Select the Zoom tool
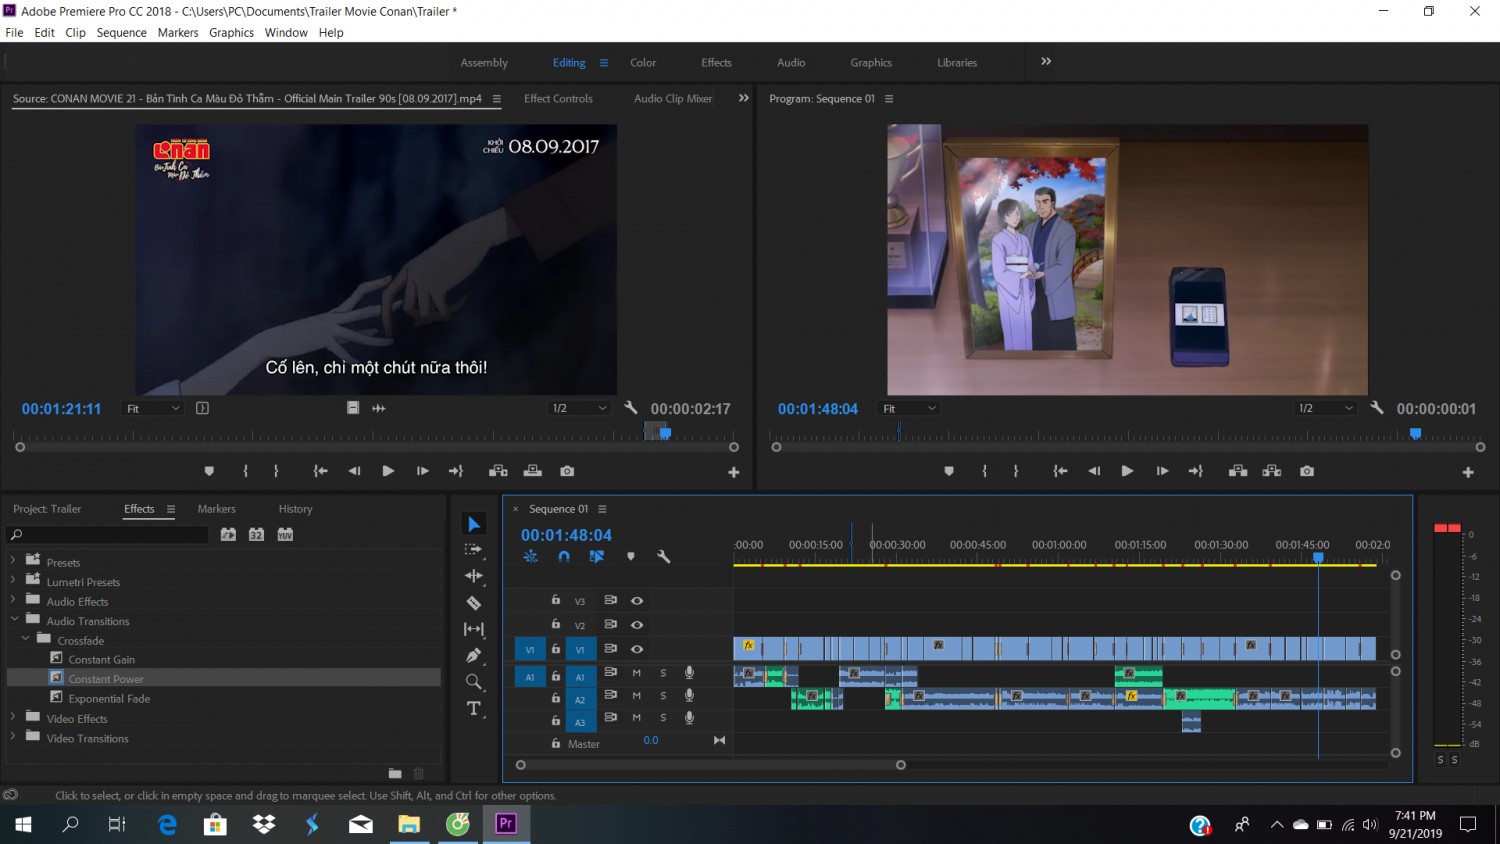1500x844 pixels. (x=474, y=682)
